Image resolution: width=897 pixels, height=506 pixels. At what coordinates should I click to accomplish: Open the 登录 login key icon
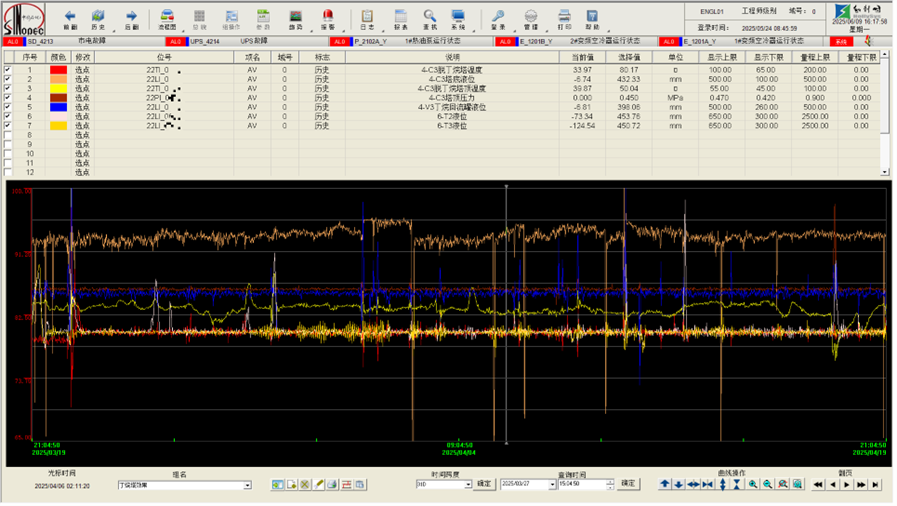pyautogui.click(x=499, y=18)
